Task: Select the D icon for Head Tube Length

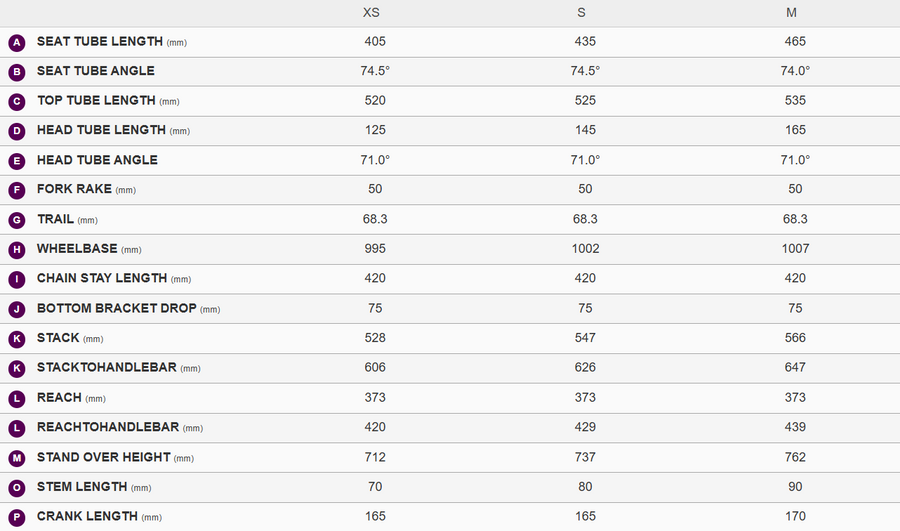Action: [17, 131]
